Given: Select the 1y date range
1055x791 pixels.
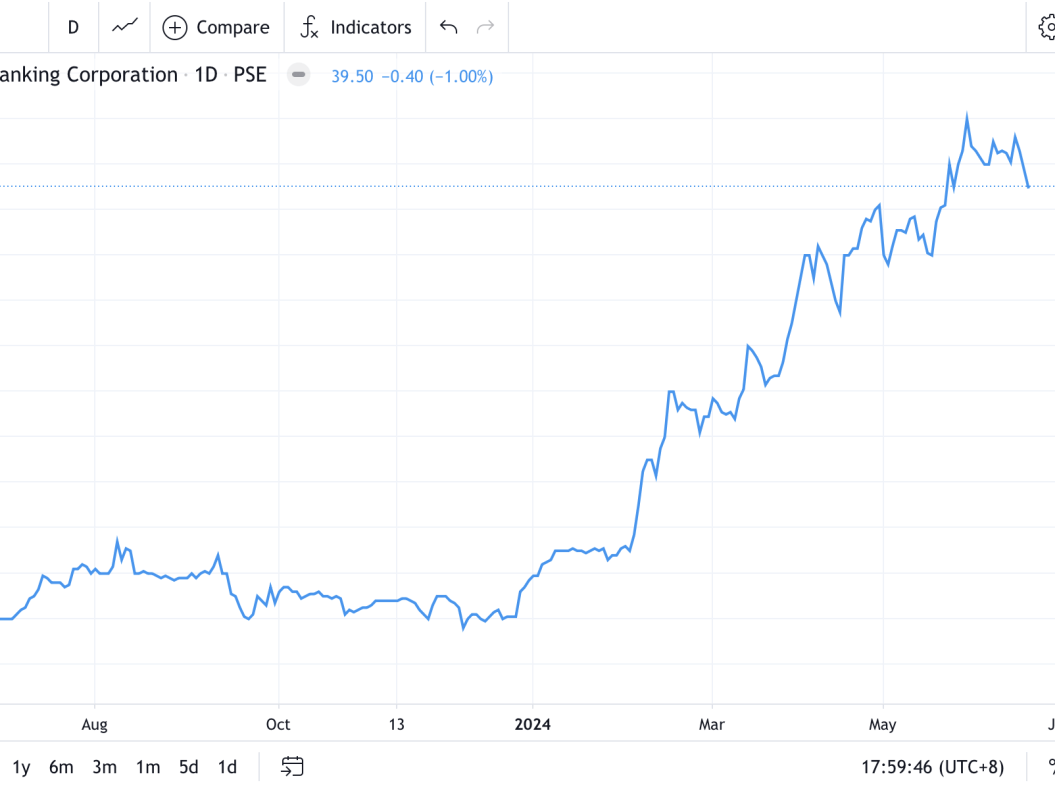Looking at the screenshot, I should 21,766.
